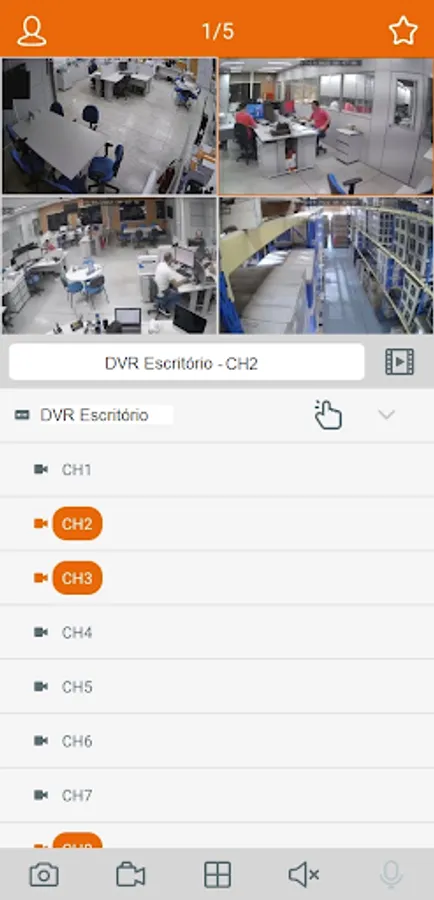
Task: Change the grid layout with the split-view icon
Action: 218,875
